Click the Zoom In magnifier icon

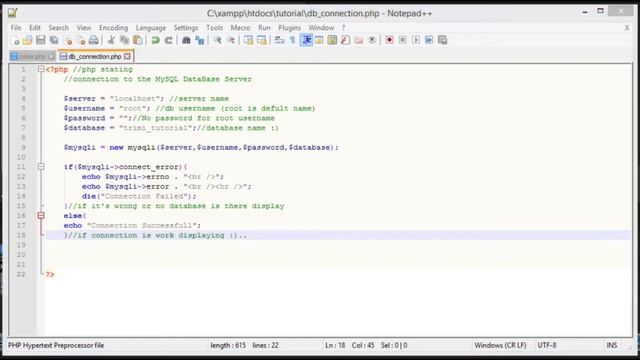coord(217,40)
